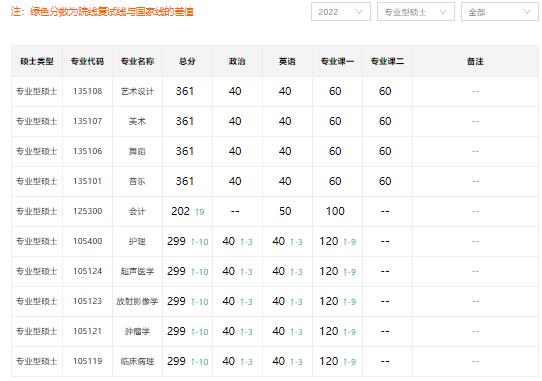Click total score 299 in 护理 row

pos(177,241)
